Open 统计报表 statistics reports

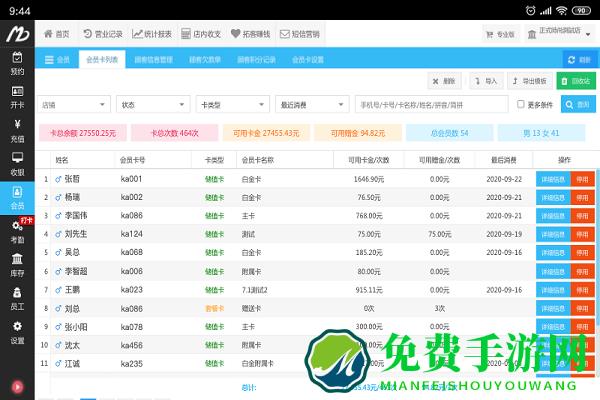pyautogui.click(x=152, y=34)
